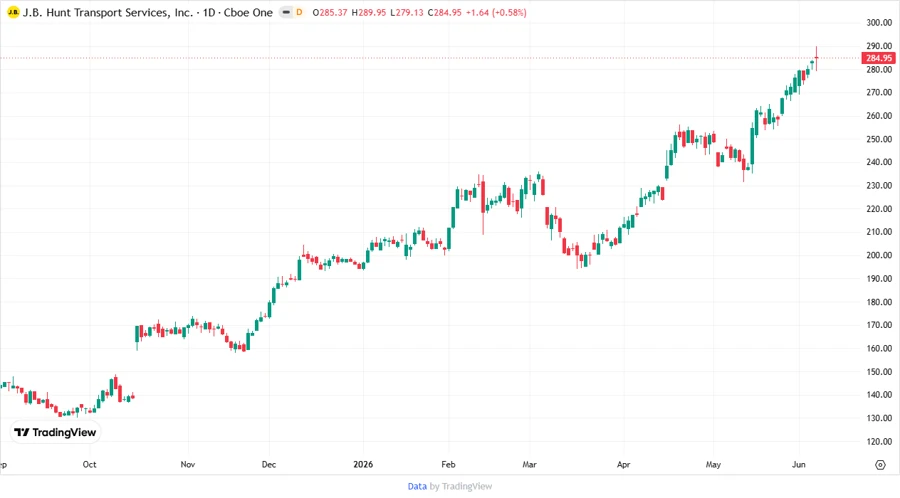This screenshot has width=900, height=498.
Task: Click the high value H289.95
Action: click(368, 12)
